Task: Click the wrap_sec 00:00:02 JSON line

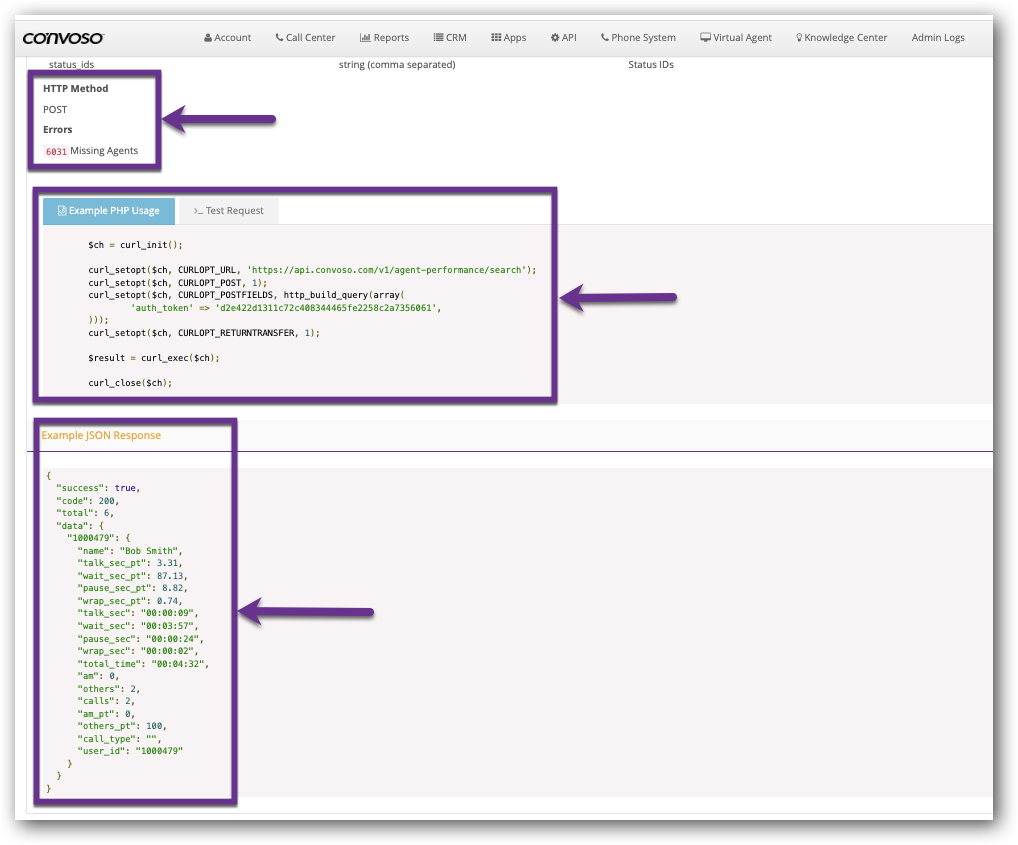Action: click(138, 652)
